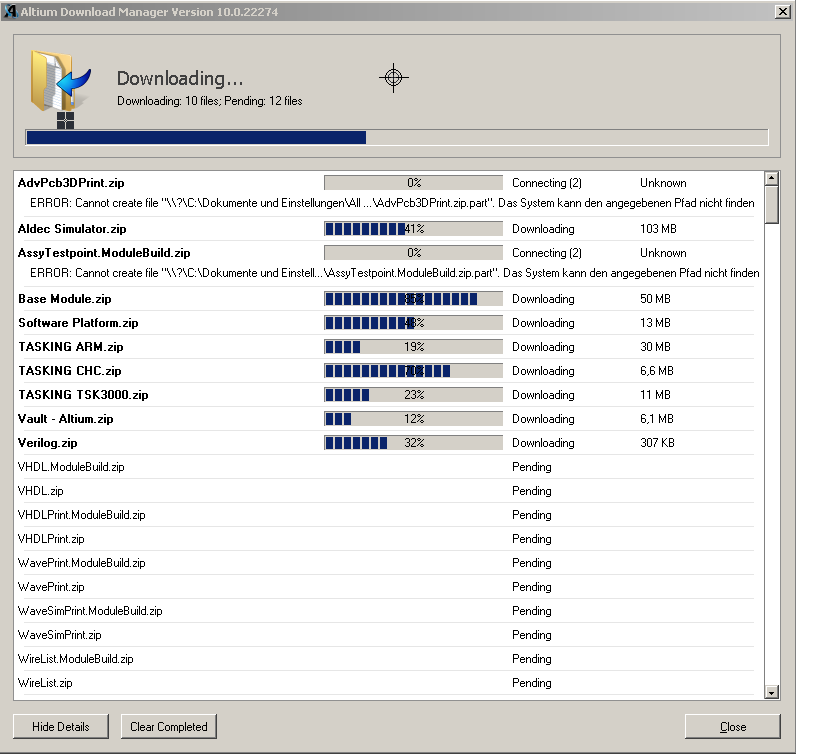Click the Verilog.zip 32% progress bar
840x756 pixels.
coord(414,443)
